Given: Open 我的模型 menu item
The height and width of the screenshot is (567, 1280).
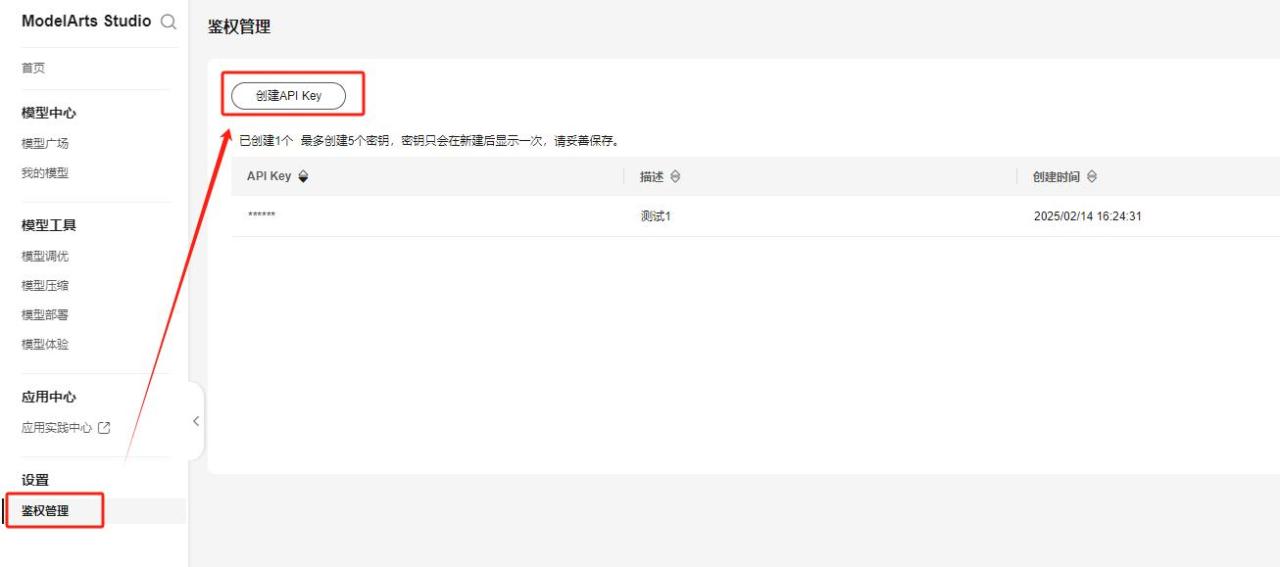Looking at the screenshot, I should [x=45, y=173].
